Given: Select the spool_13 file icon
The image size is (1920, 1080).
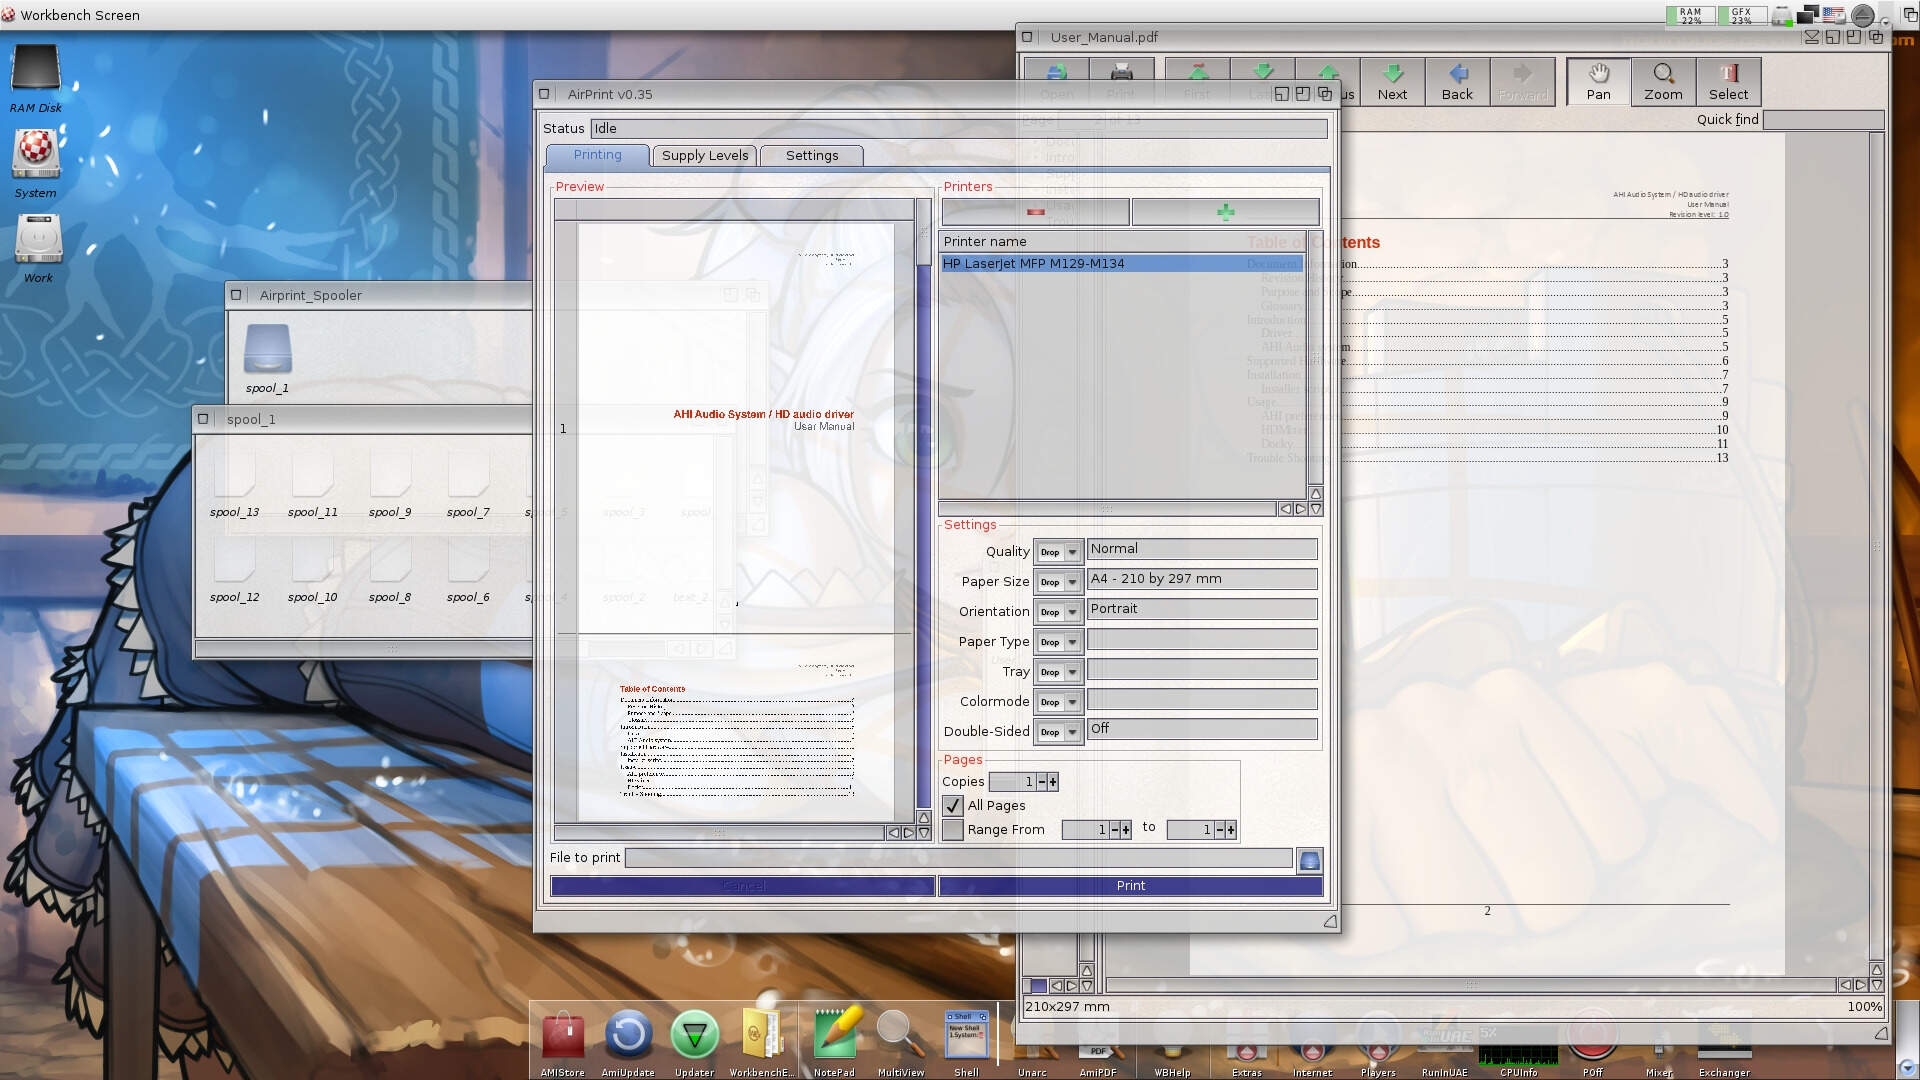Looking at the screenshot, I should pos(234,474).
